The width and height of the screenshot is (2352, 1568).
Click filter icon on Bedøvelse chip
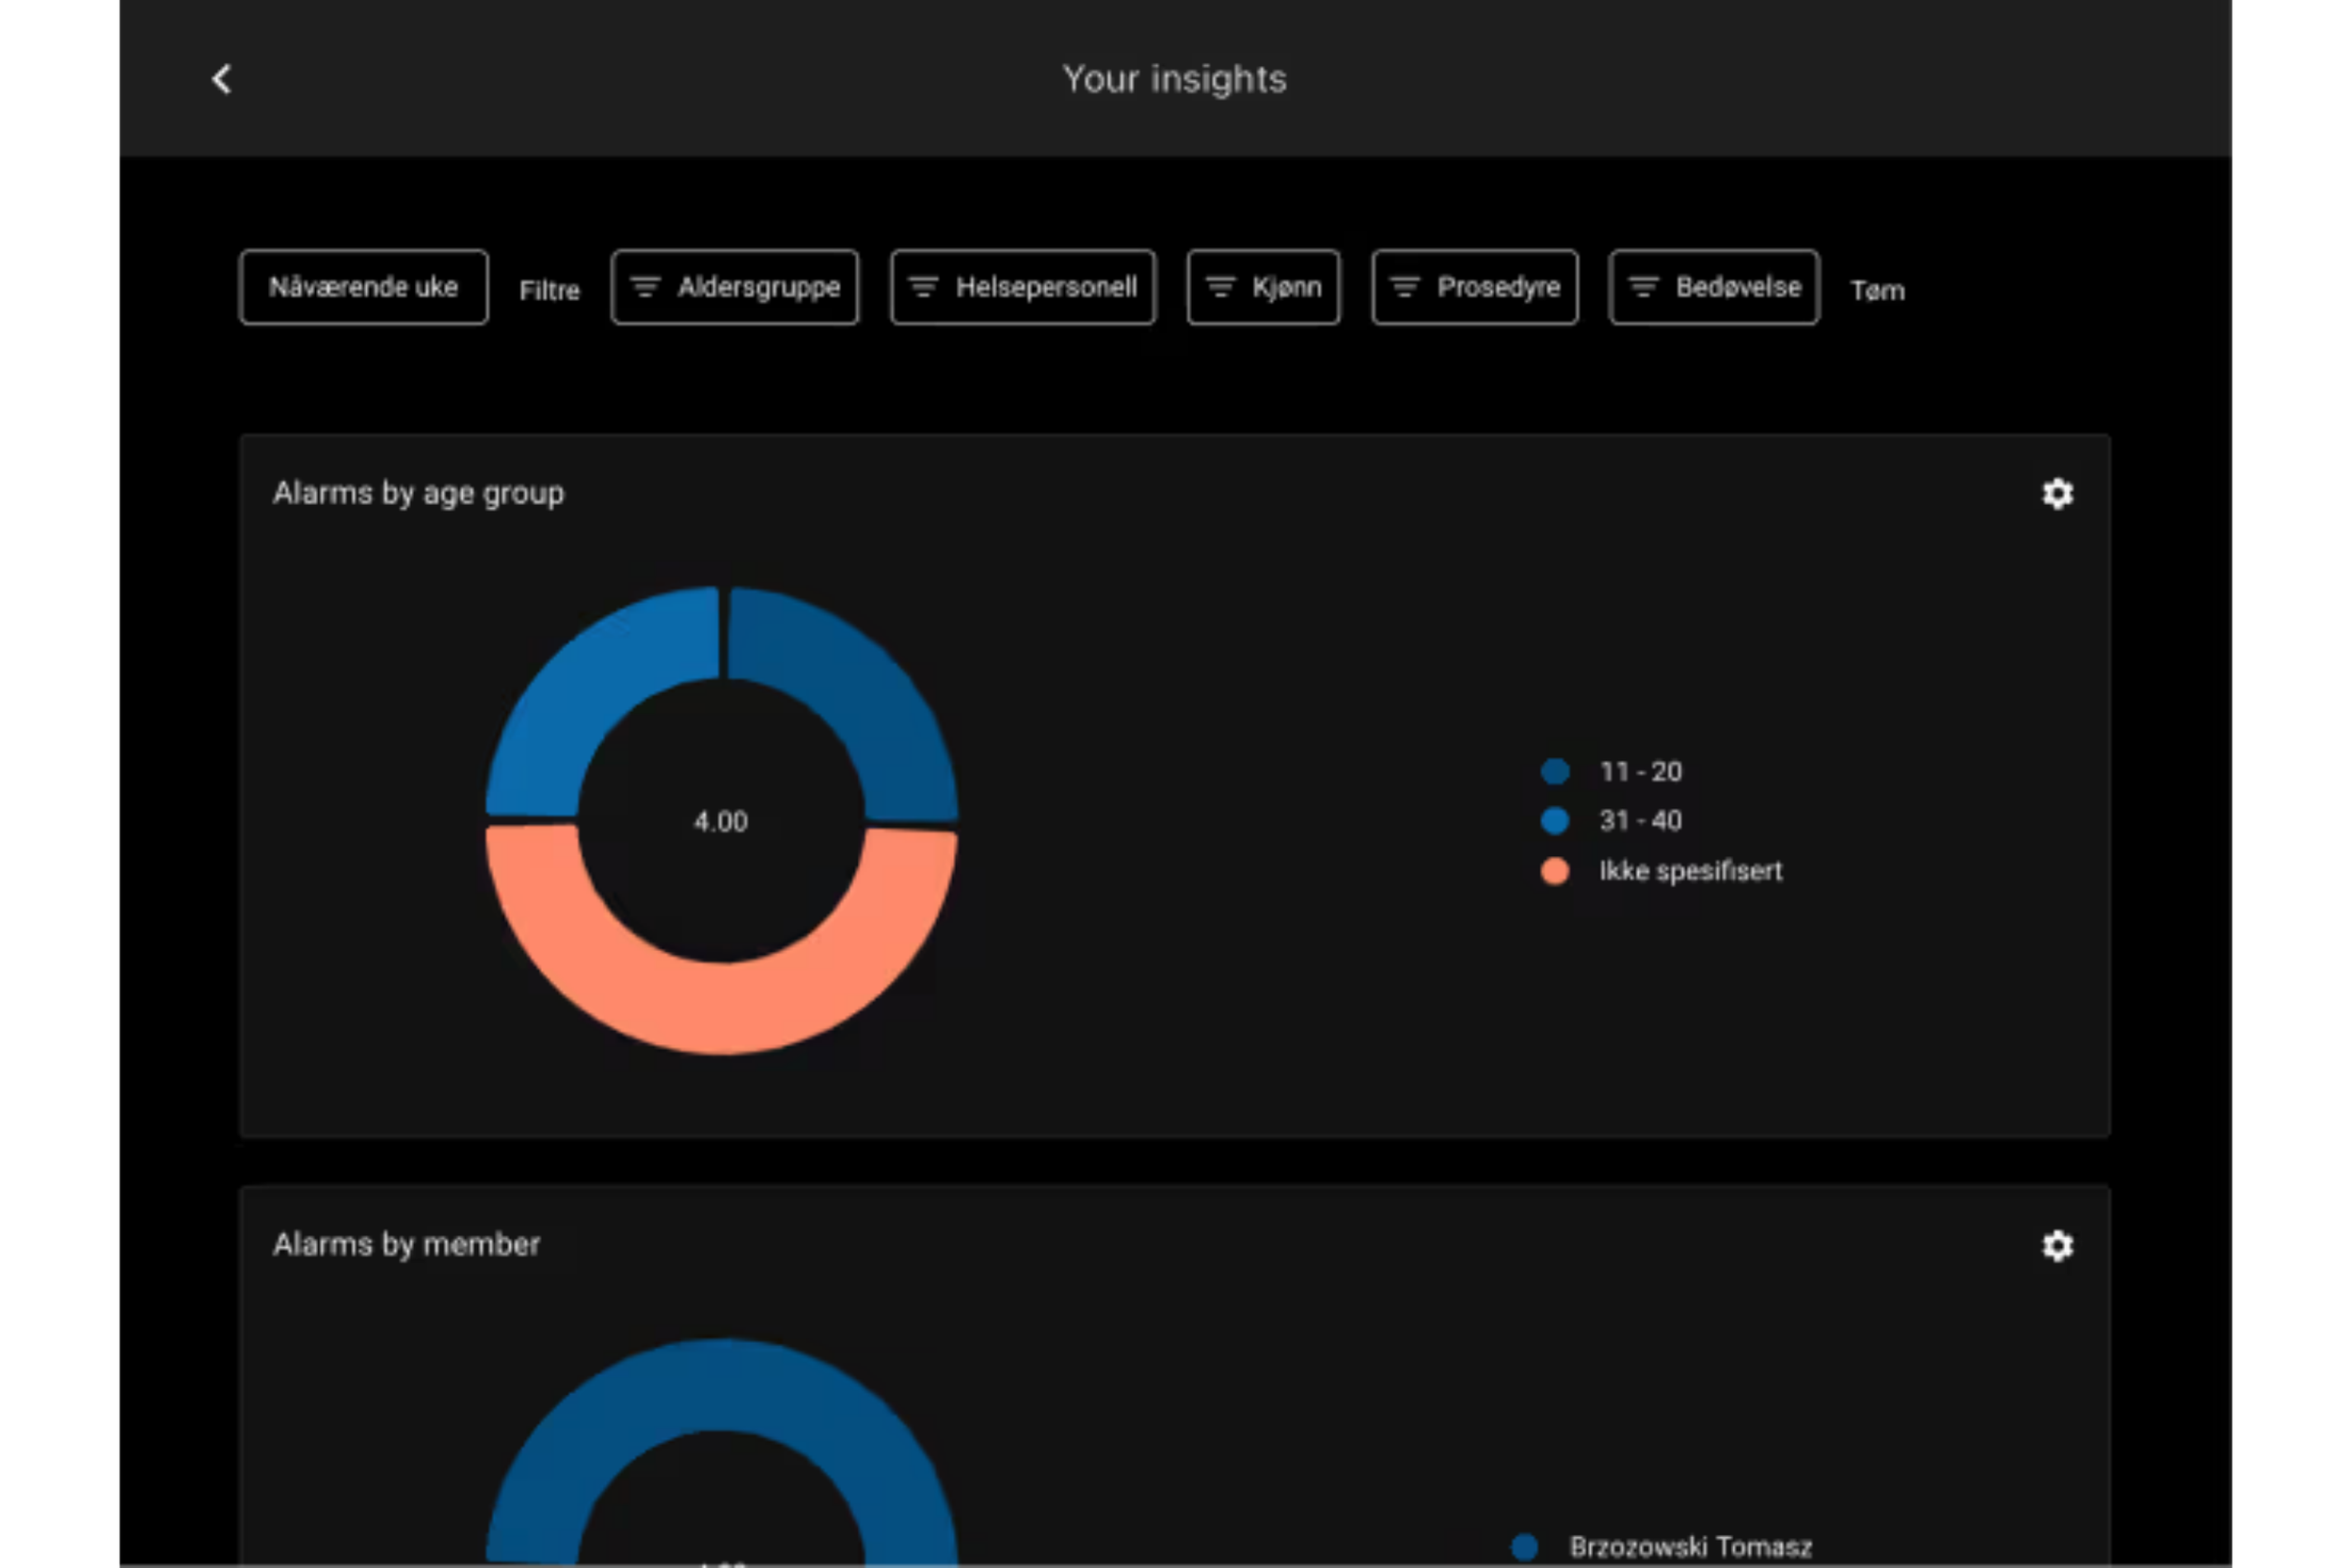(x=1643, y=288)
